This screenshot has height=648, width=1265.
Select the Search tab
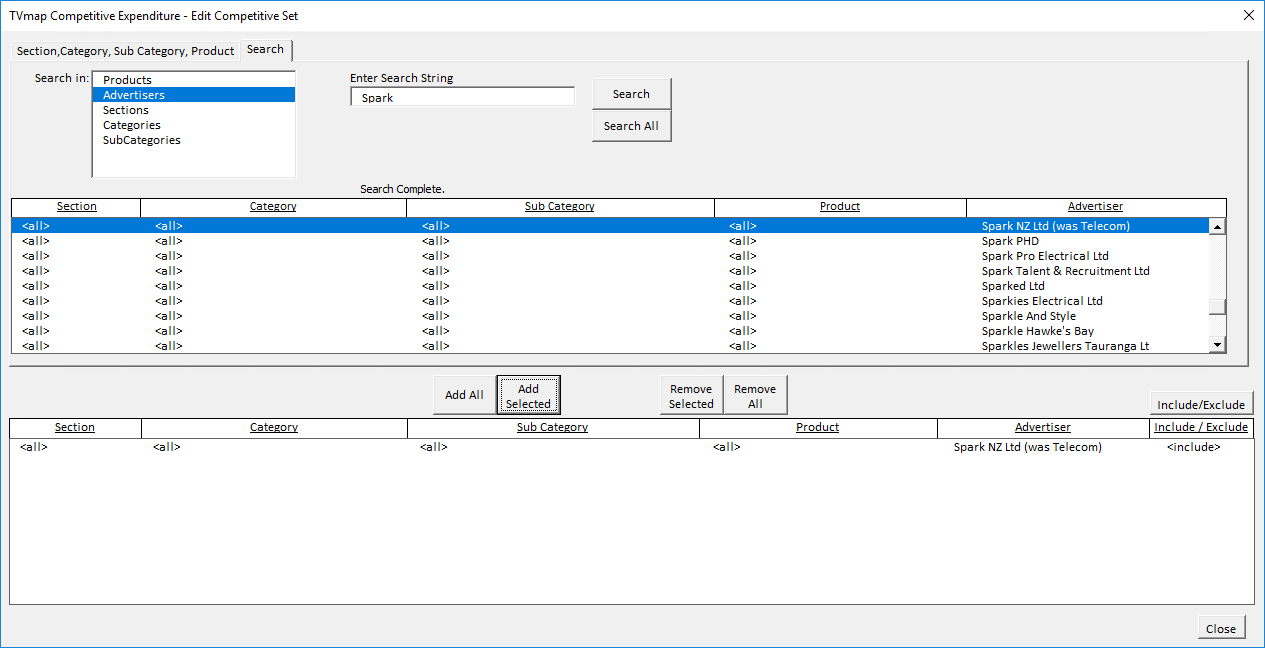click(x=265, y=49)
